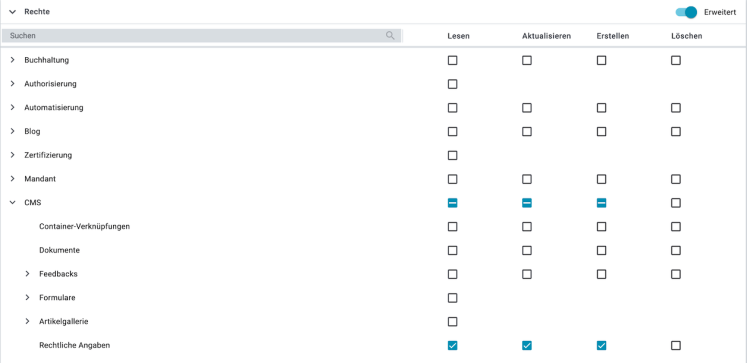Screen dimensions: 747x363
Task: Click the Aktualisieren column header
Action: 546,36
